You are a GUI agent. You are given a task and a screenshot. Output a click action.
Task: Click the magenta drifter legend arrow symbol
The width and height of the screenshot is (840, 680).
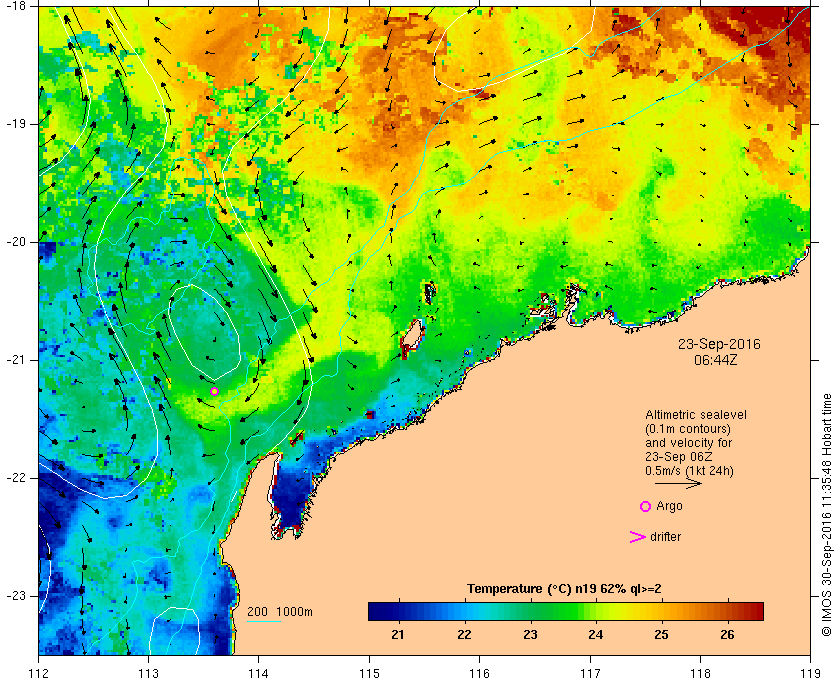point(637,537)
